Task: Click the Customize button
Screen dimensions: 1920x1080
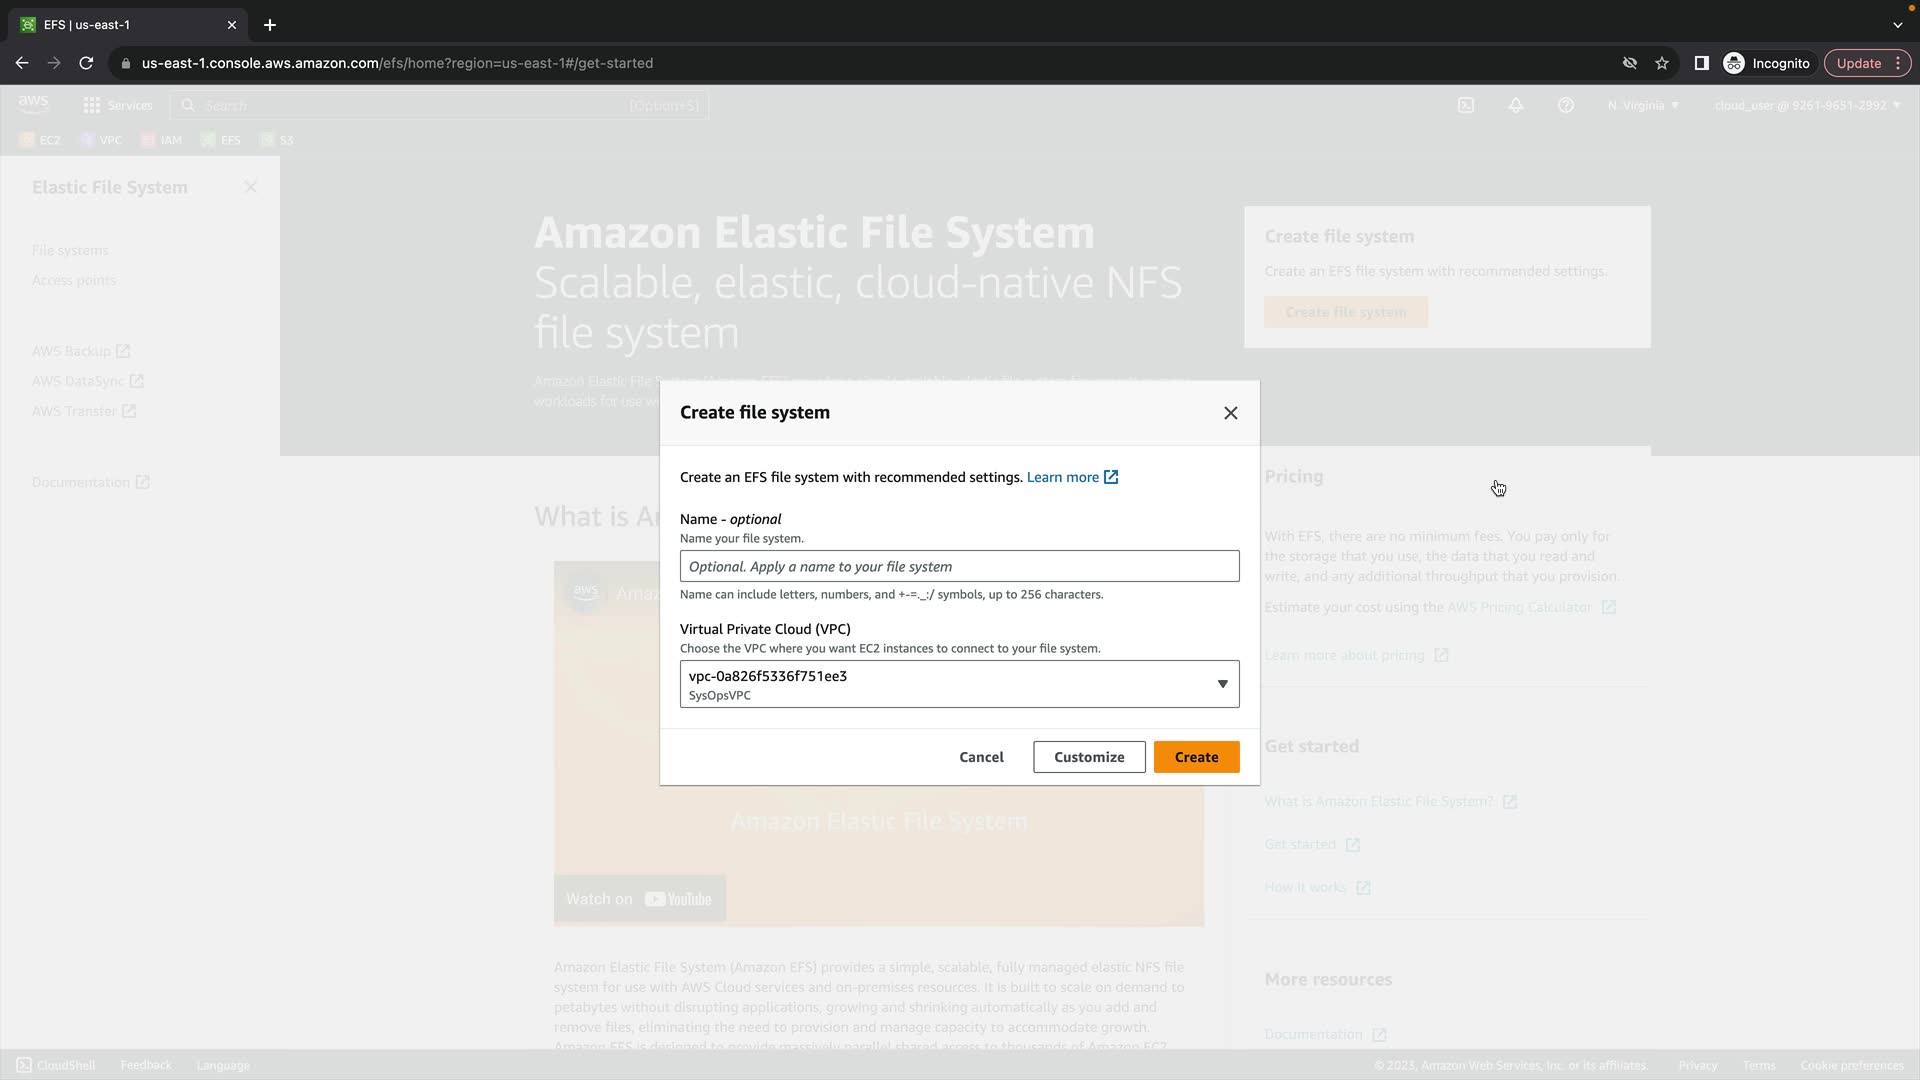Action: tap(1089, 757)
